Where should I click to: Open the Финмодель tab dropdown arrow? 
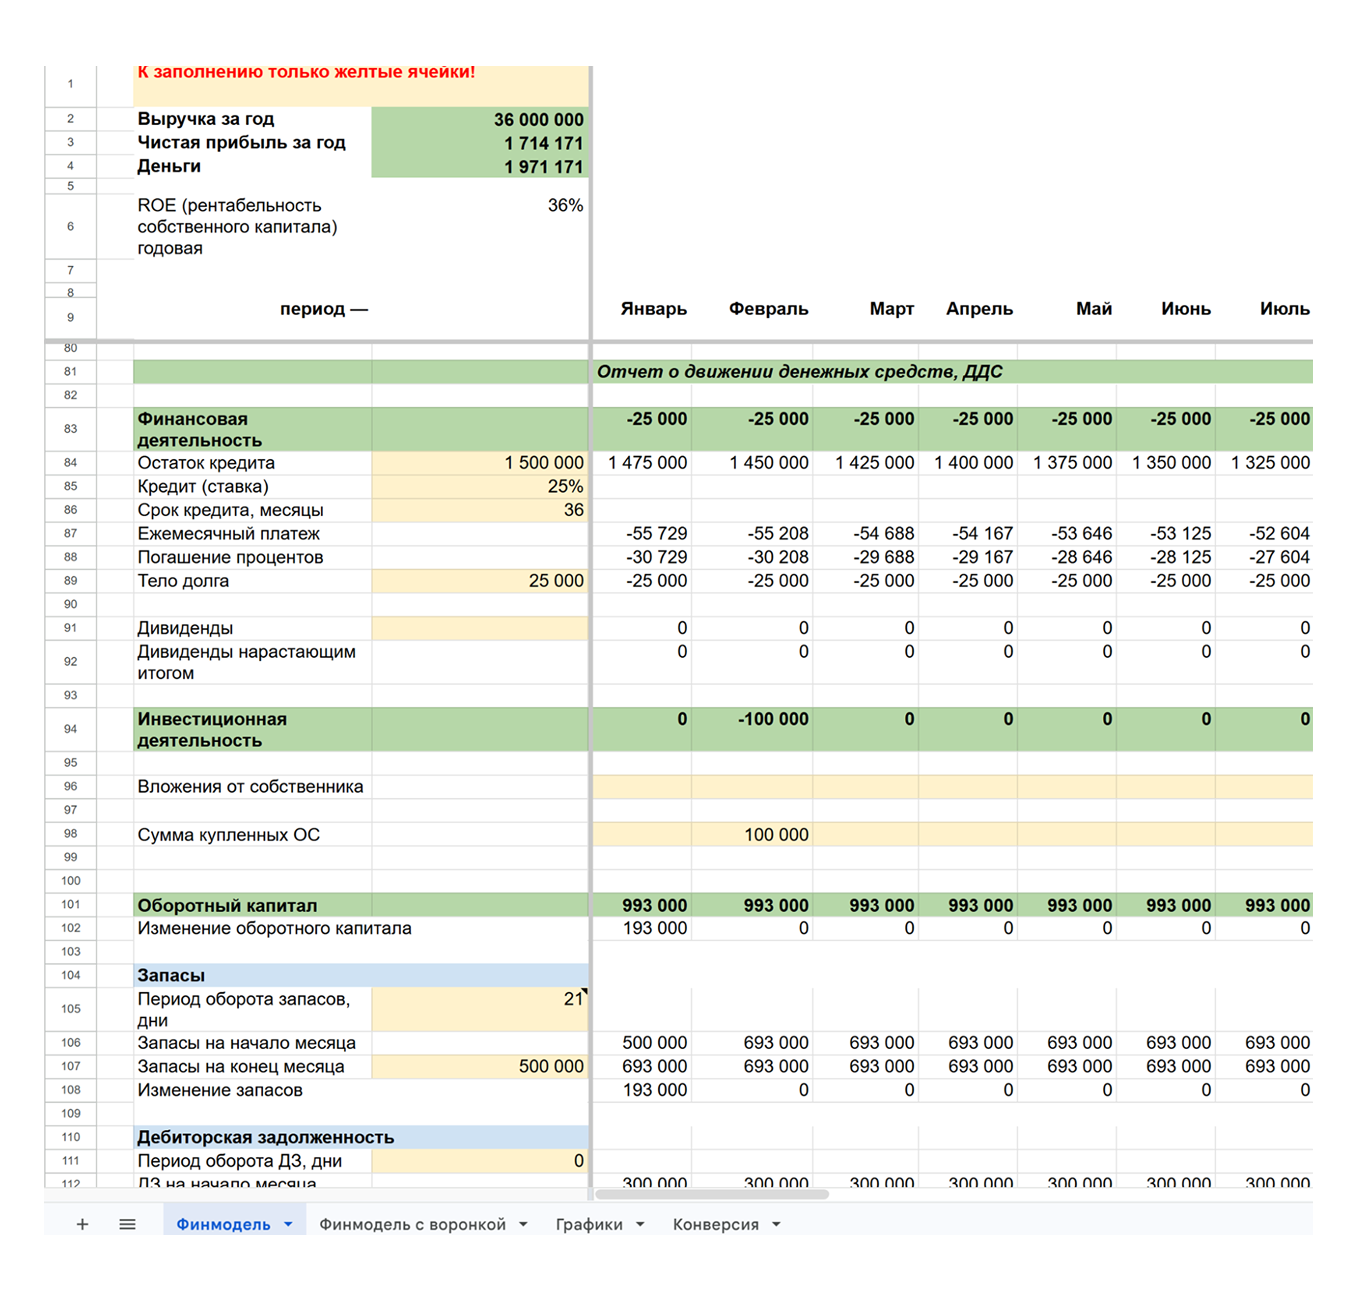coord(288,1224)
